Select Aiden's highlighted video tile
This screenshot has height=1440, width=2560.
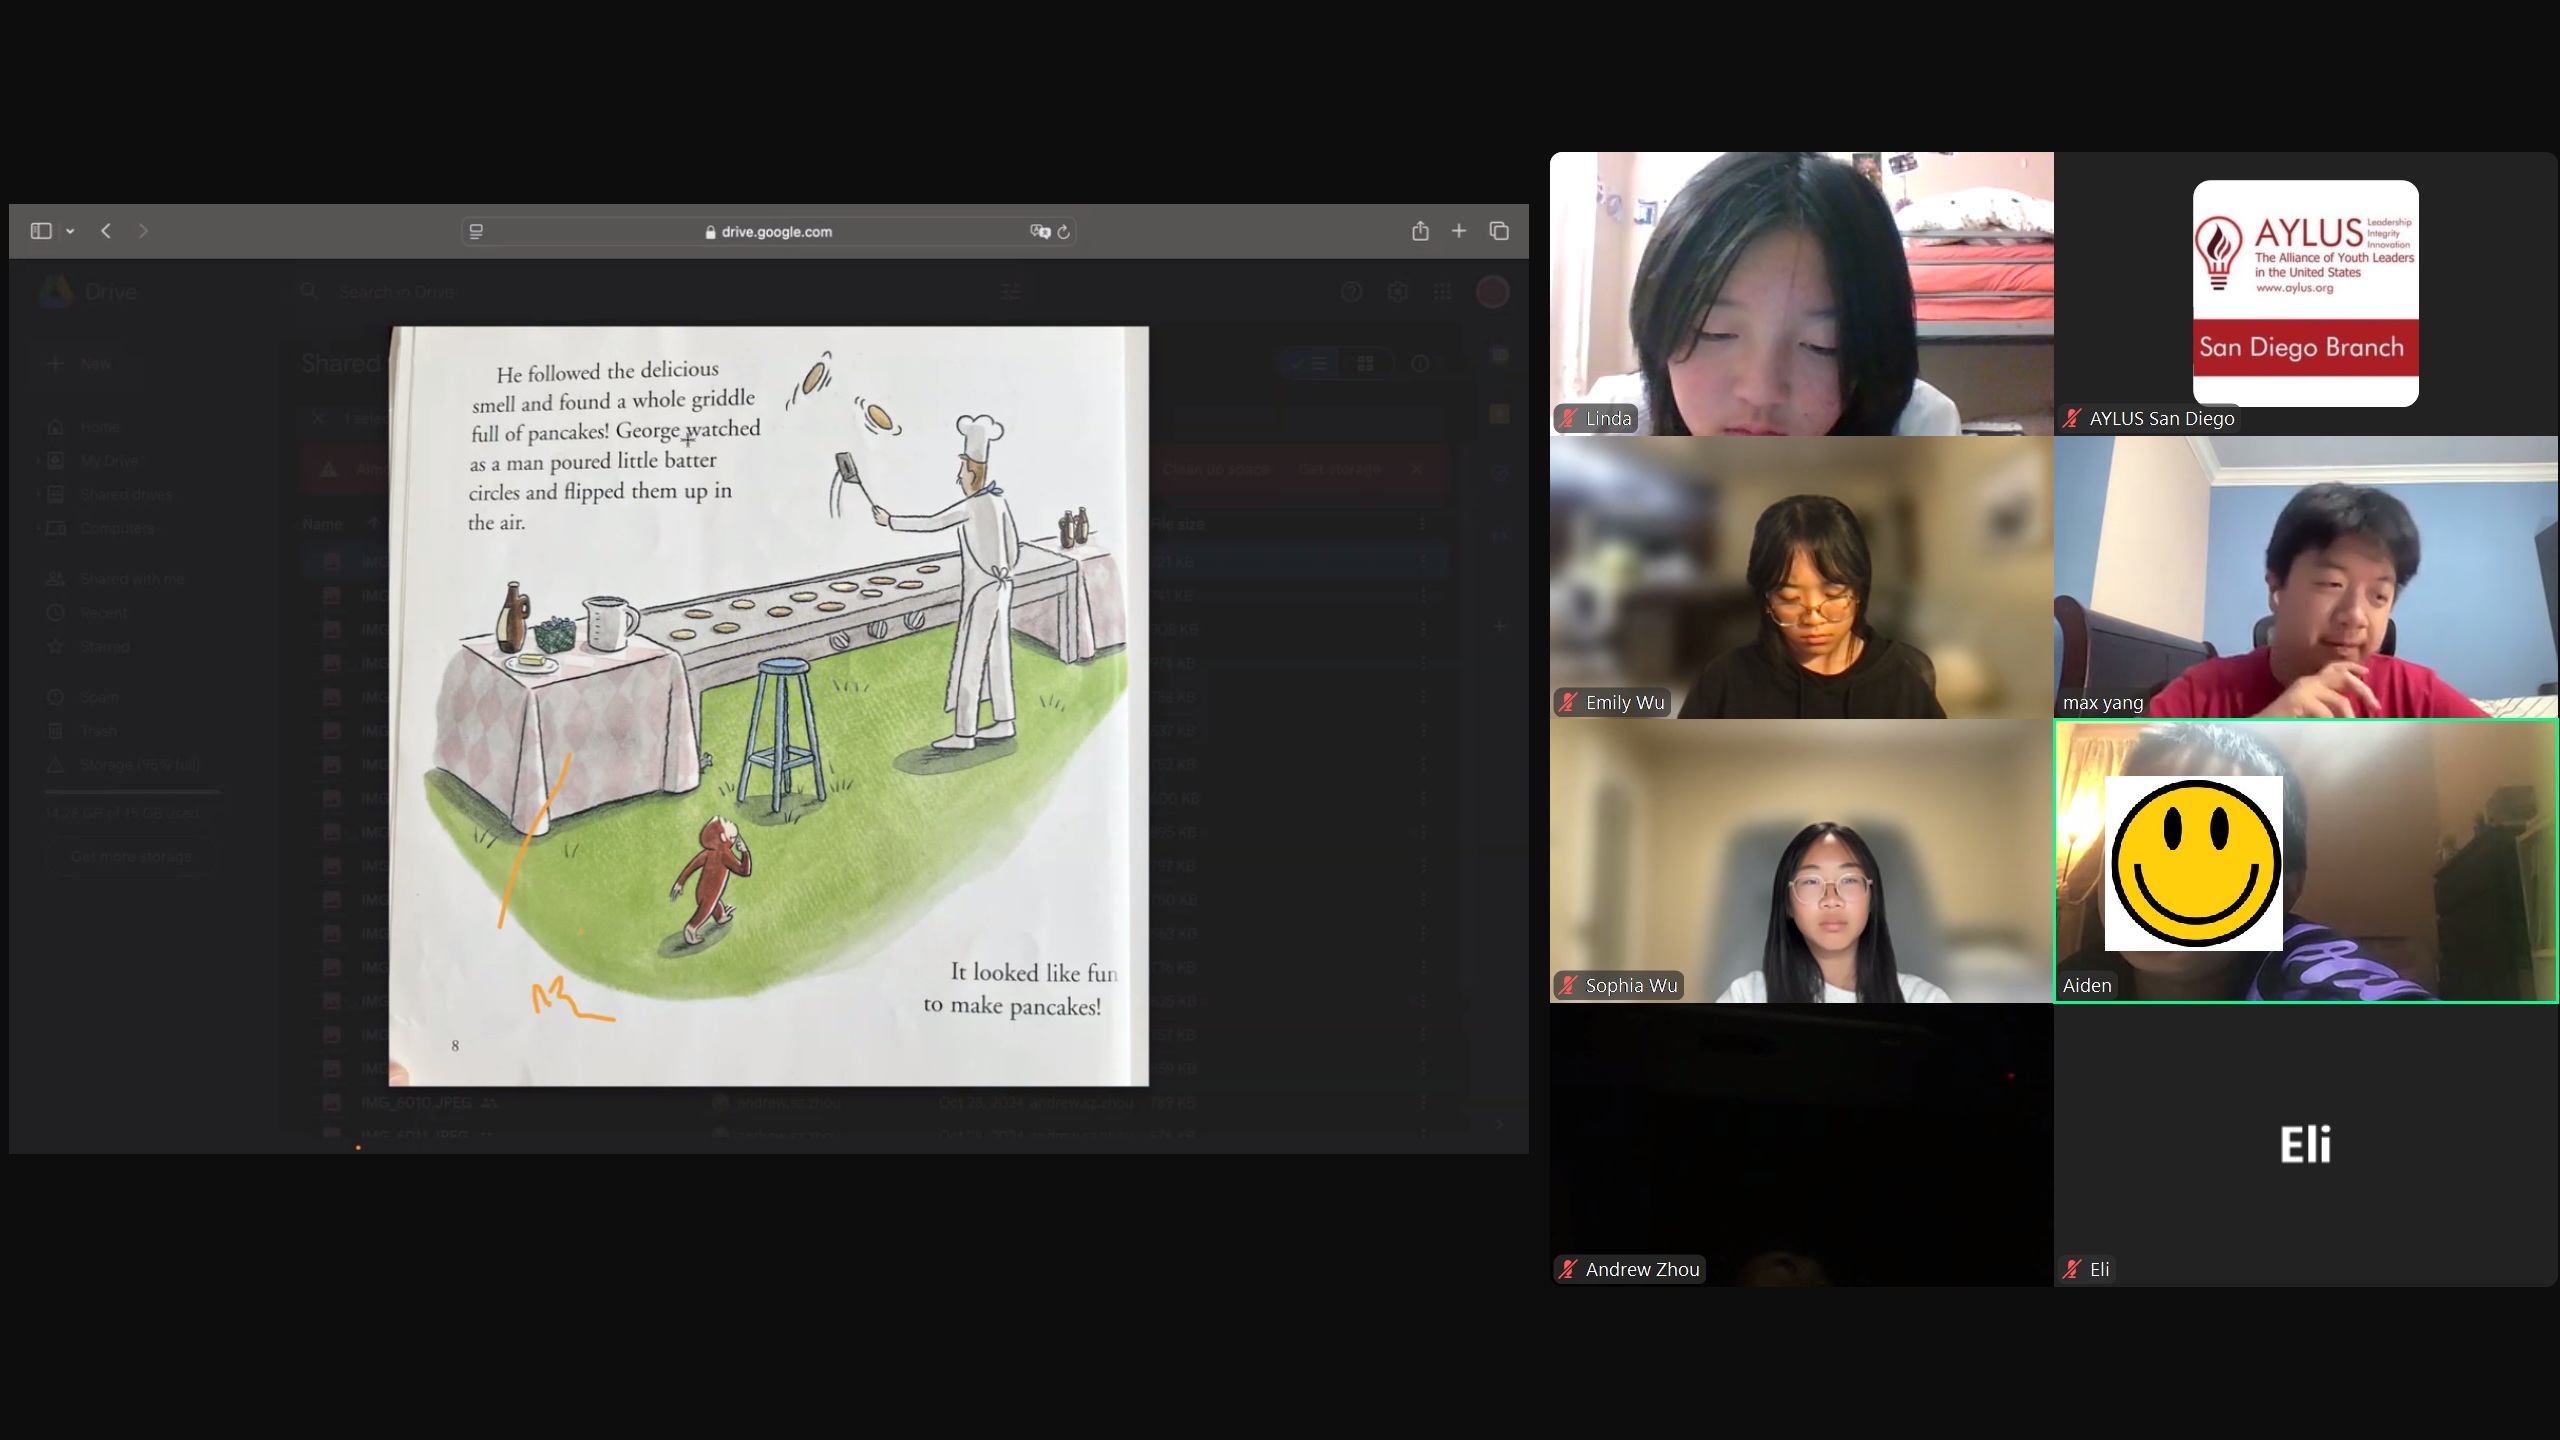(2306, 861)
